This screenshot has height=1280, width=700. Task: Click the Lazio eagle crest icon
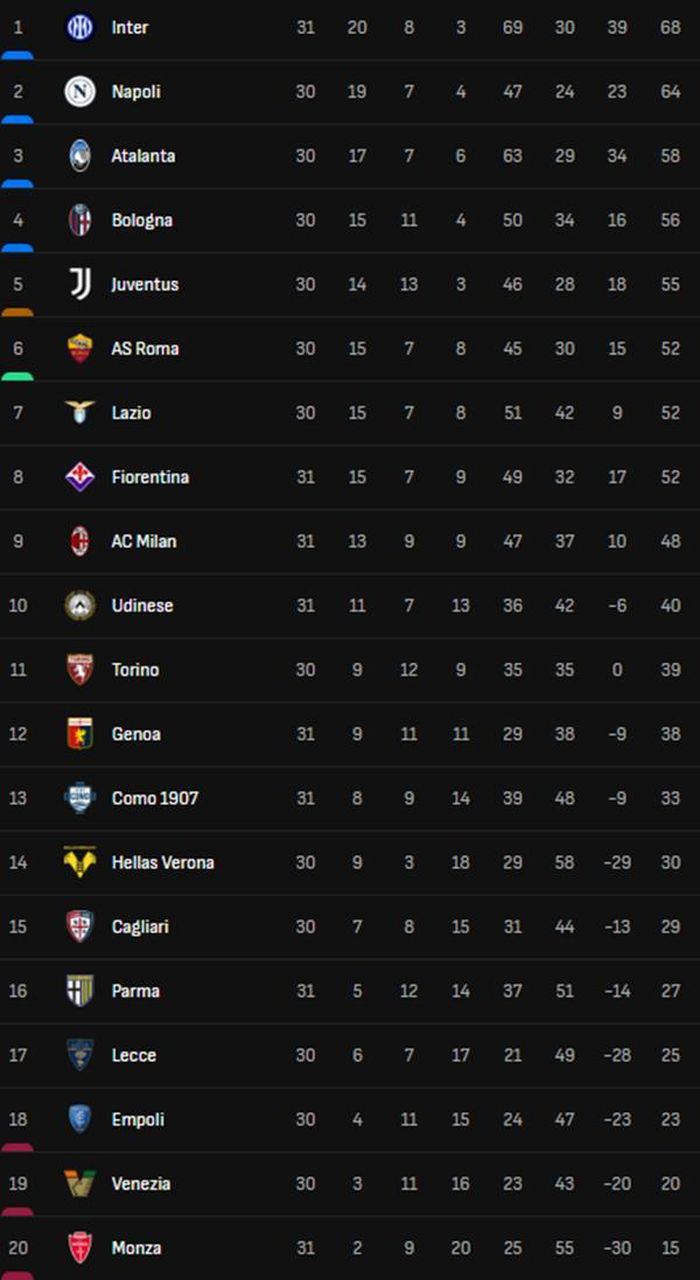coord(80,412)
